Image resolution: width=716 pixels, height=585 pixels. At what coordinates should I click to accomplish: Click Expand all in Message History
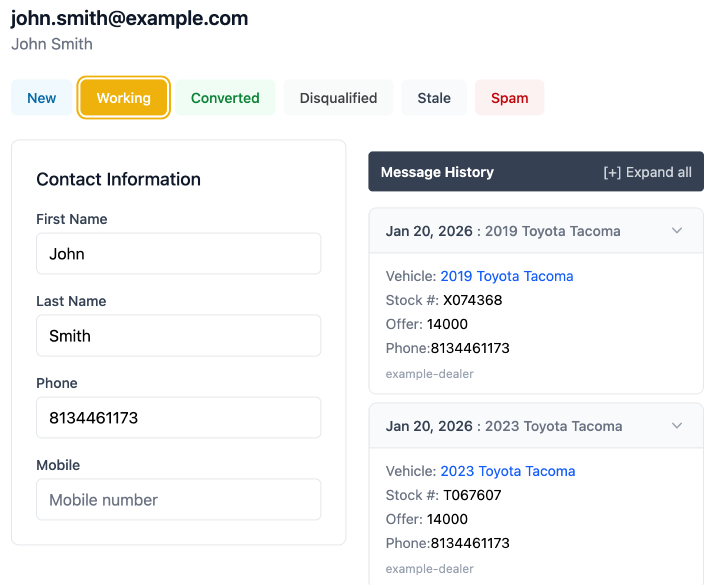647,172
